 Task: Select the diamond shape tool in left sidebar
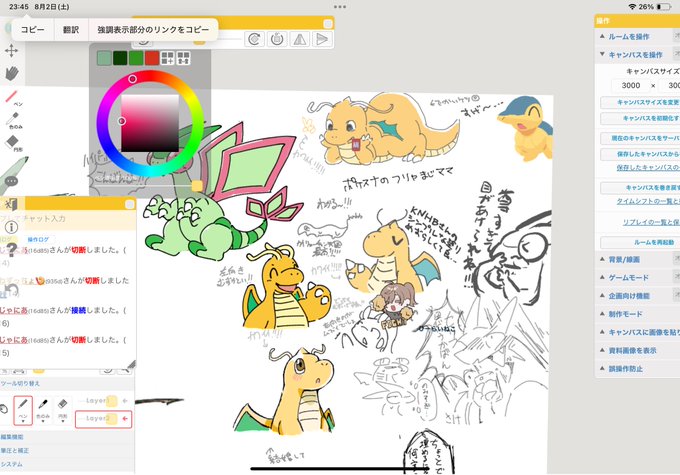[x=13, y=142]
